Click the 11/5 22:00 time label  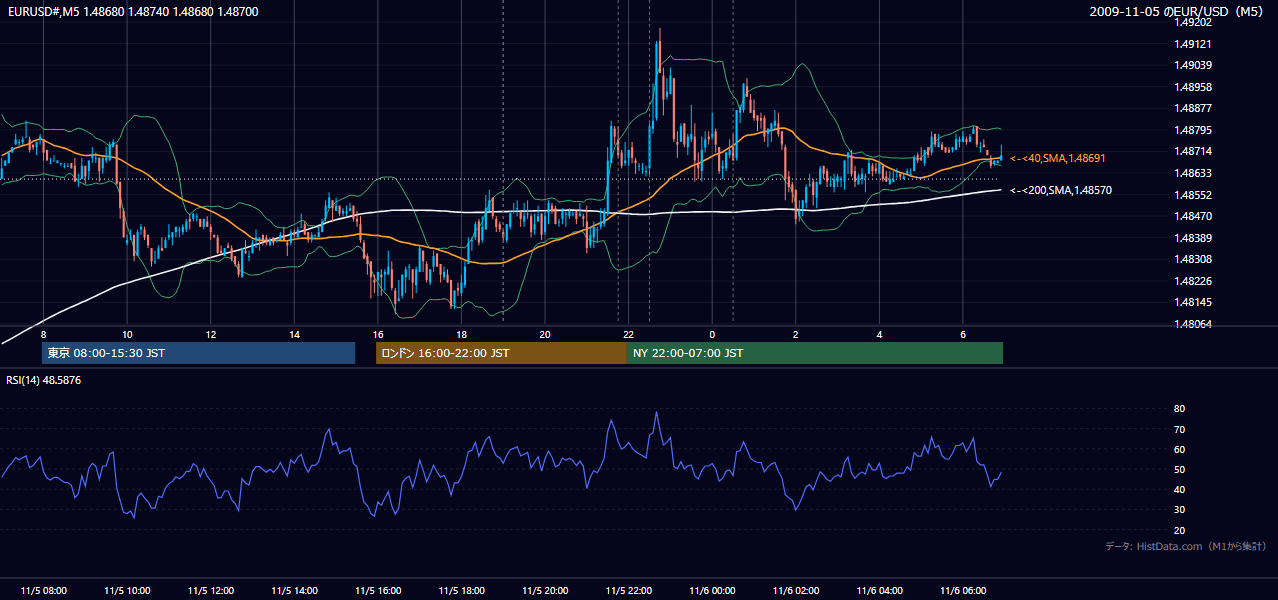(x=628, y=591)
